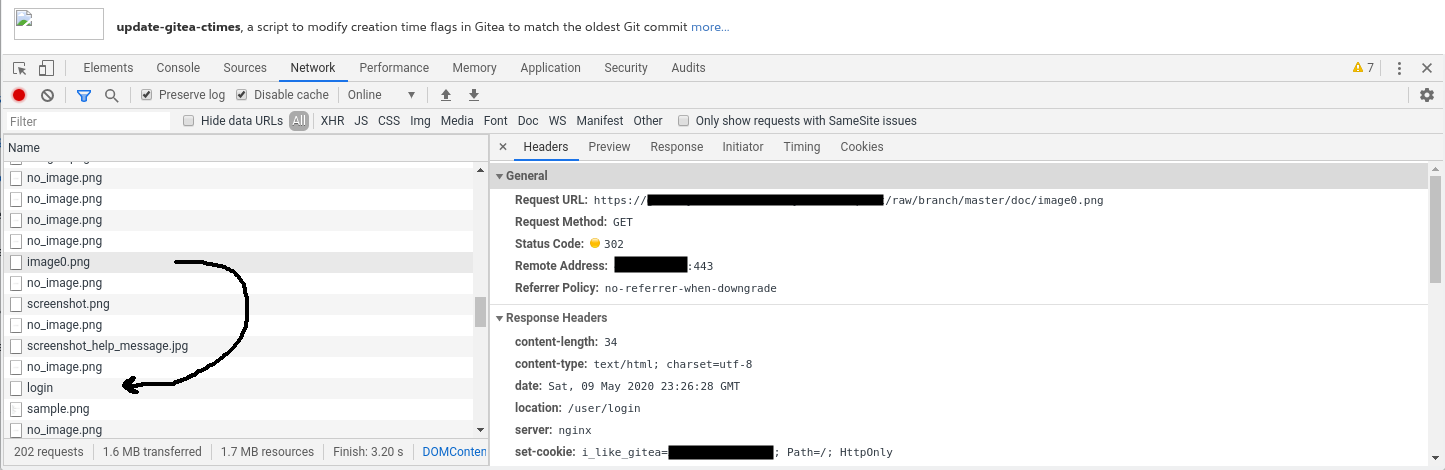Show the 7 warnings indicator
This screenshot has height=470, width=1445.
point(1363,68)
